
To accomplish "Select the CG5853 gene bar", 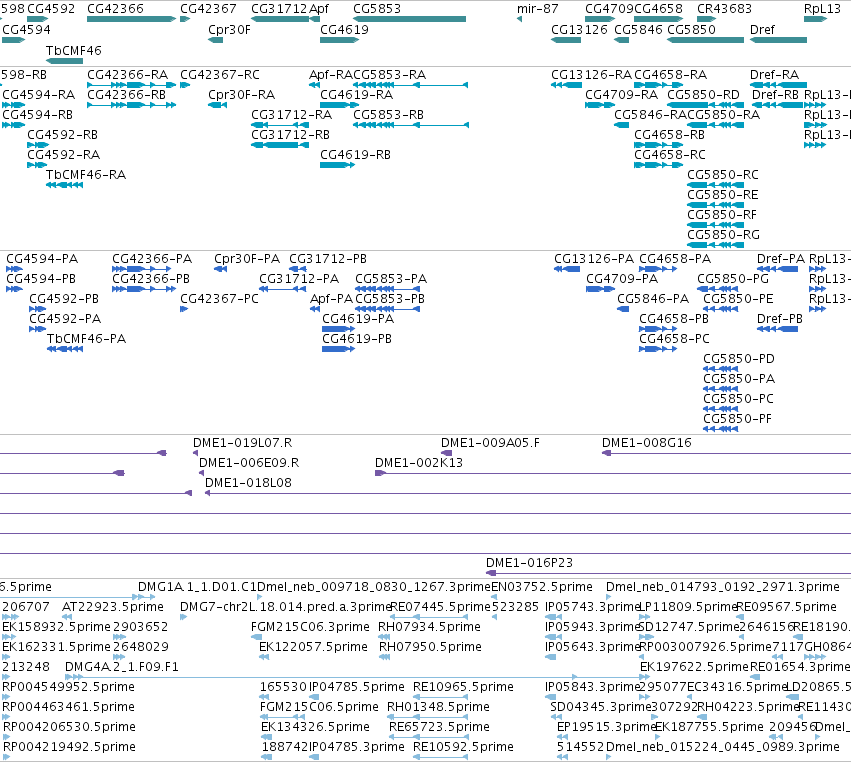I will 409,19.
